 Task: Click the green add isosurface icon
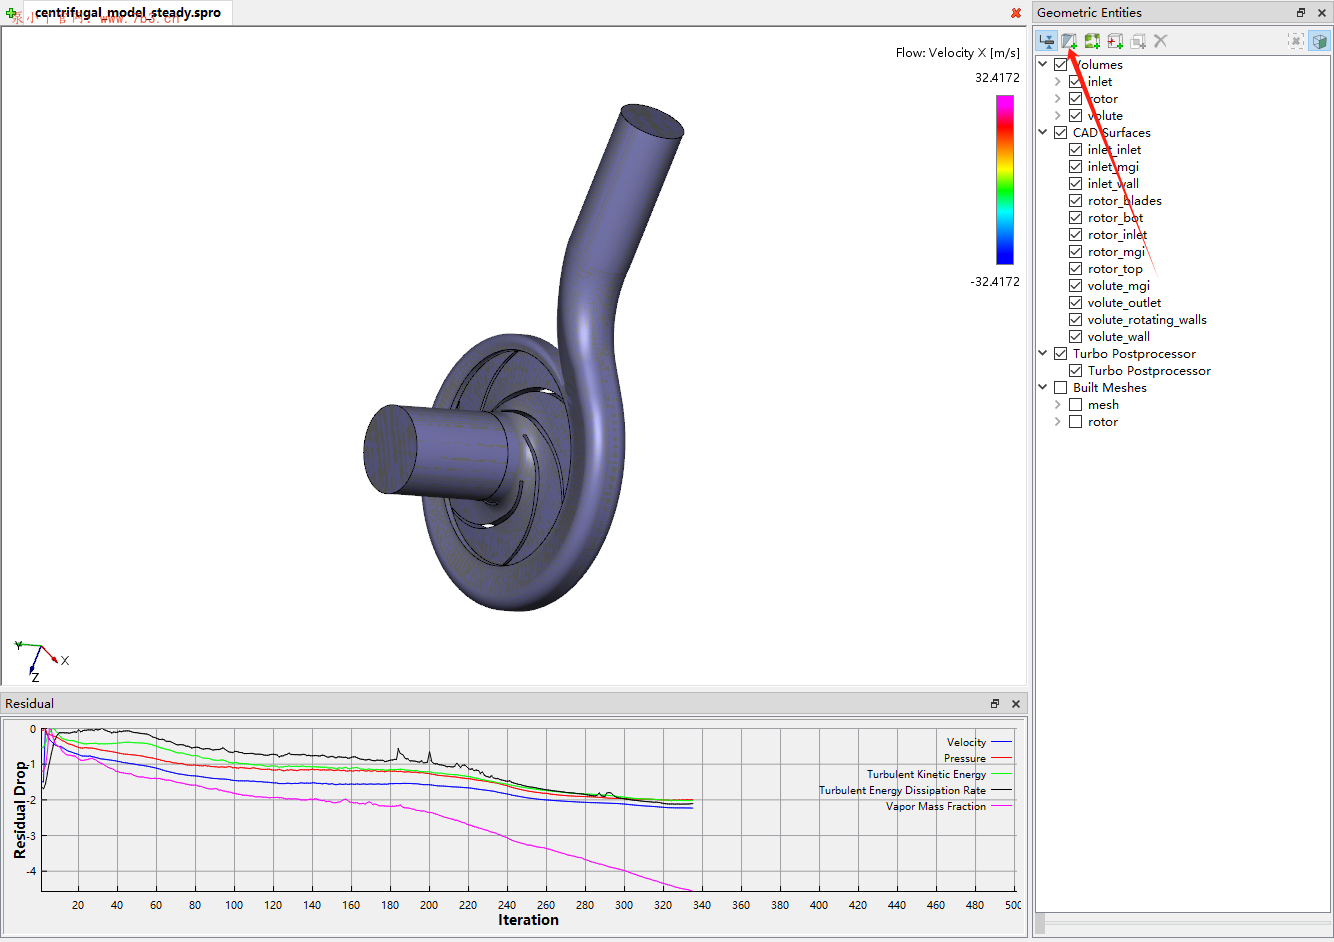click(x=1092, y=41)
